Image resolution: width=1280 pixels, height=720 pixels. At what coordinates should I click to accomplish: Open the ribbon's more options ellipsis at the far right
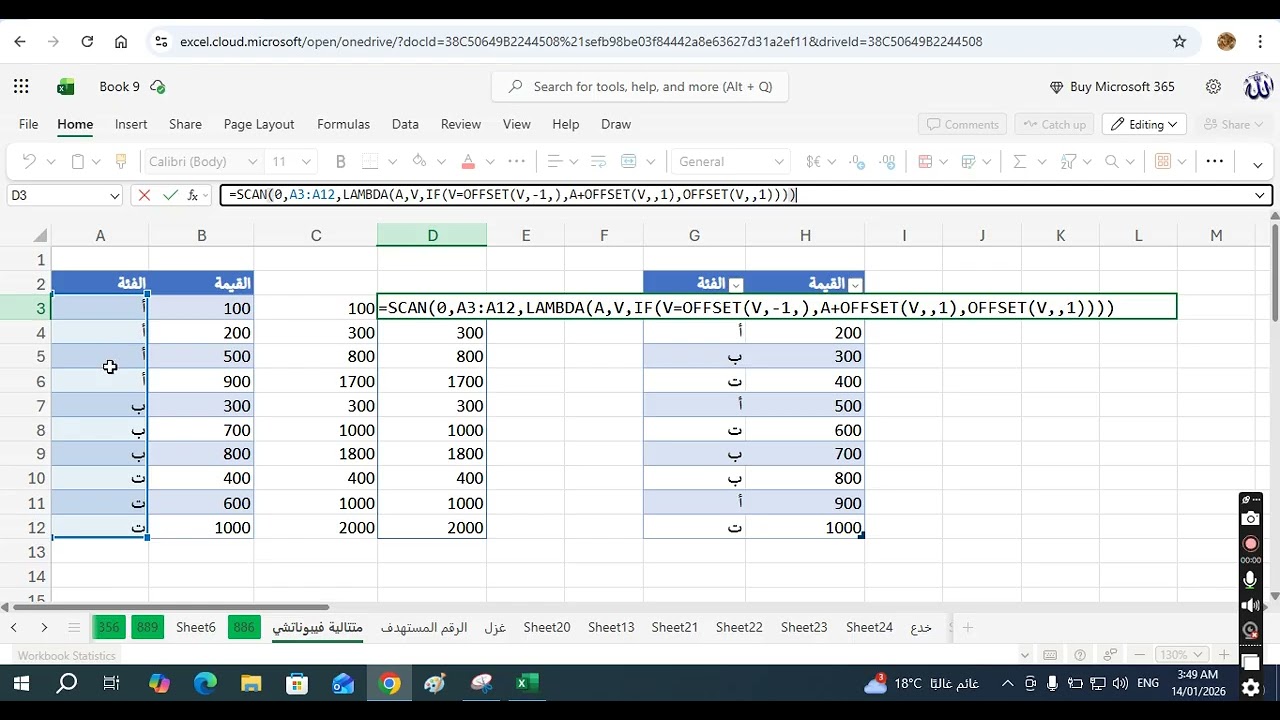pos(1214,161)
